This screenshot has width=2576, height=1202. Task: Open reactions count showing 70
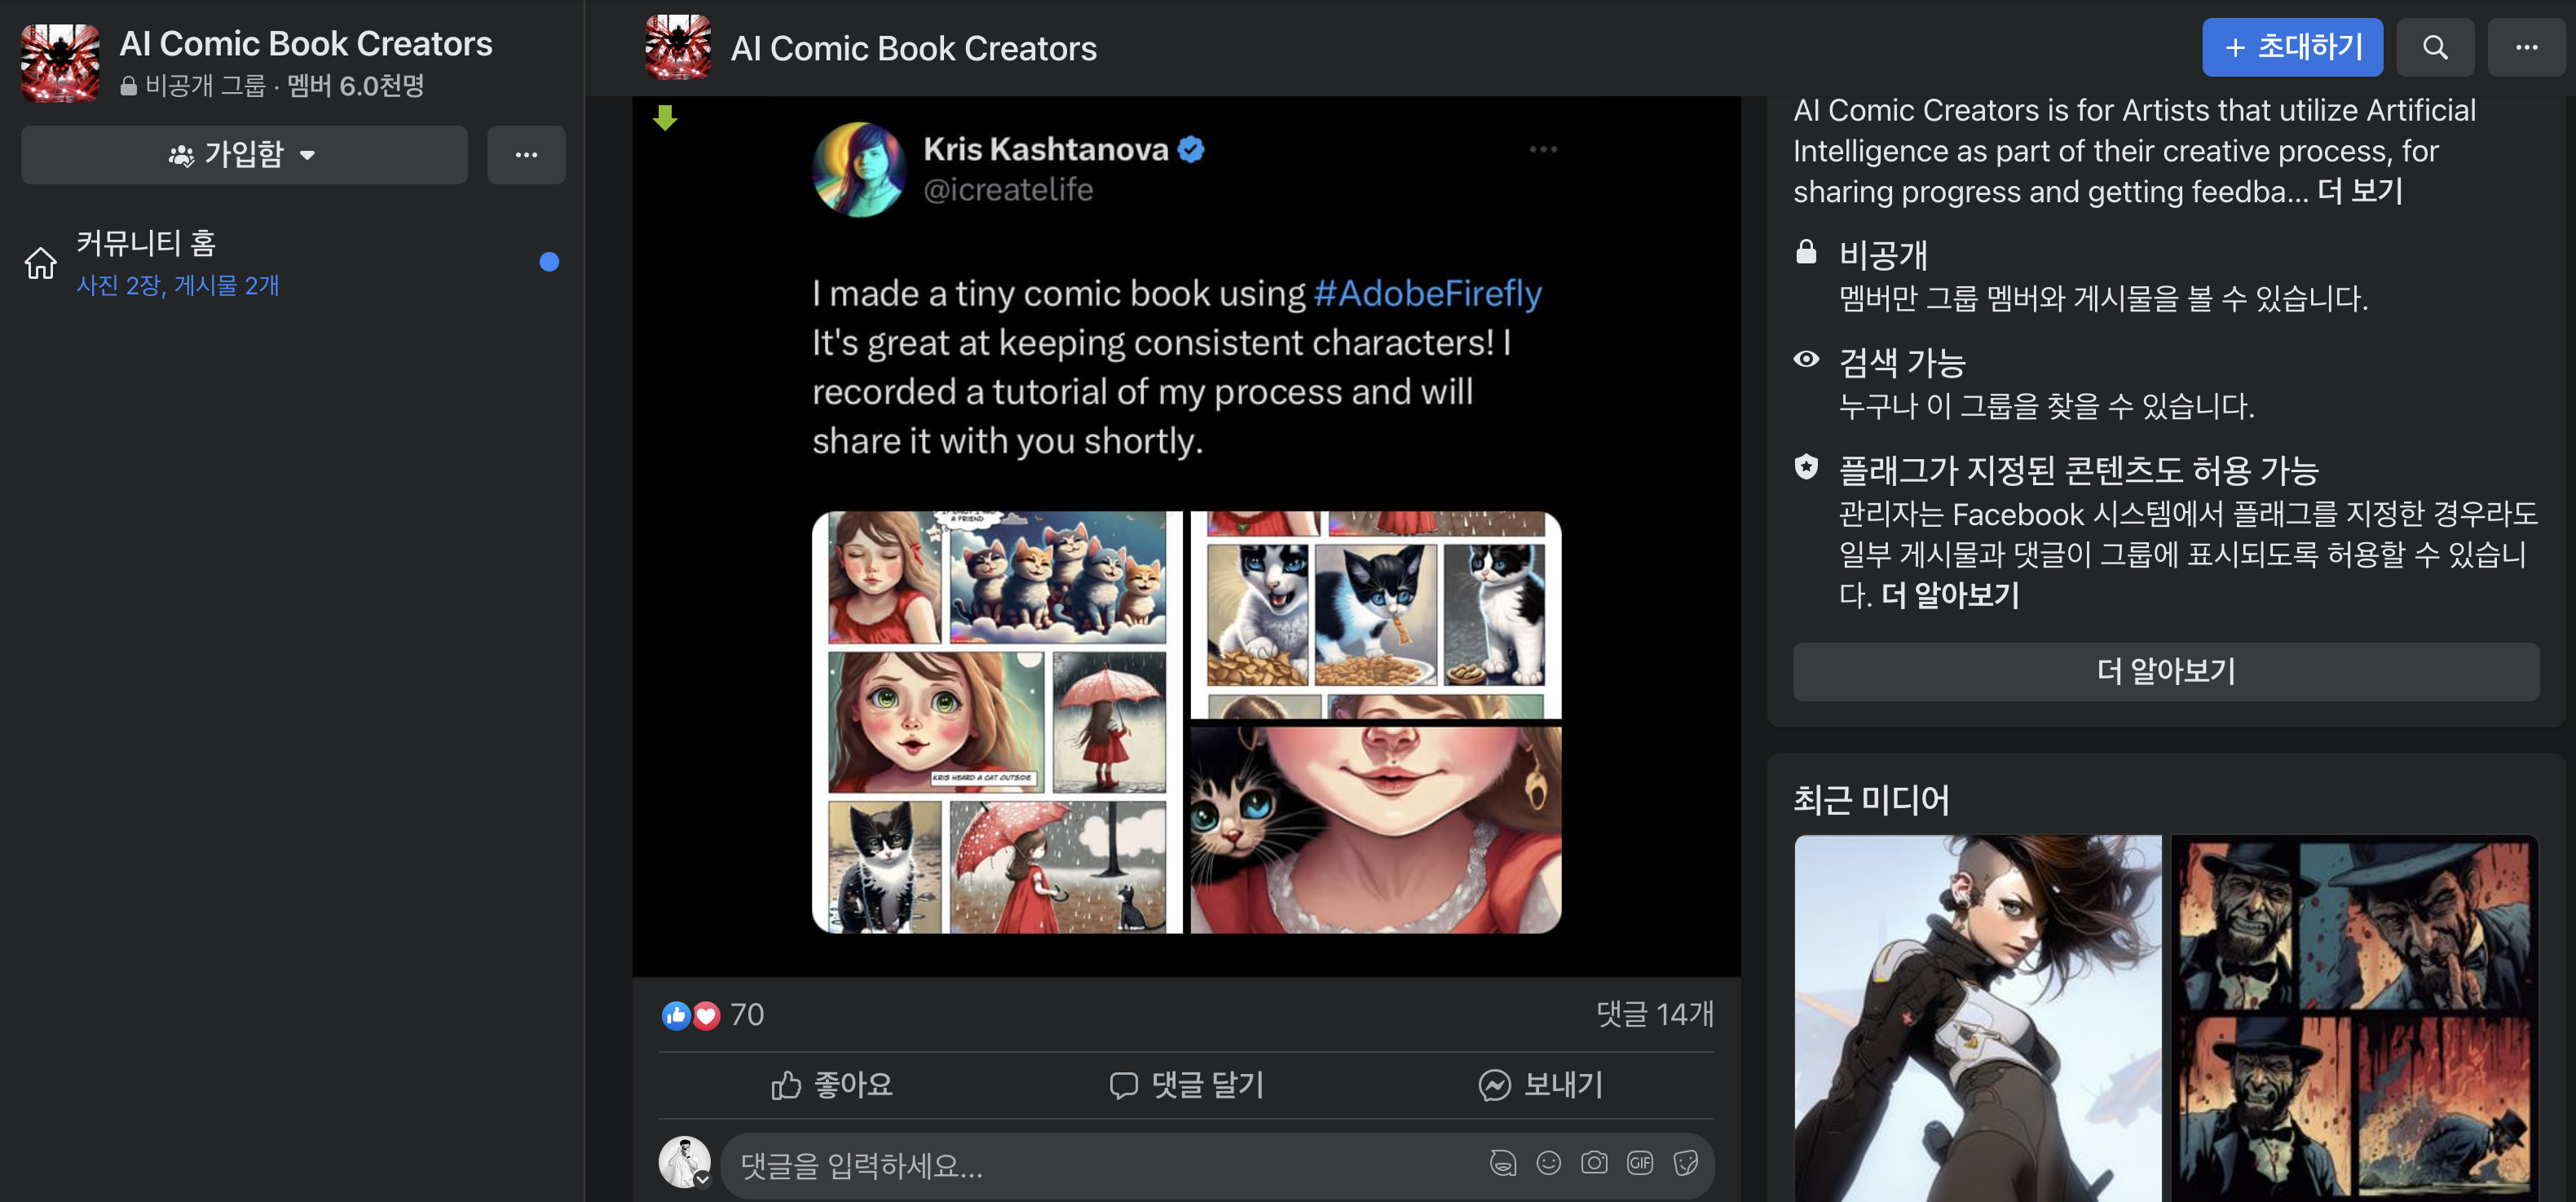pyautogui.click(x=747, y=1014)
